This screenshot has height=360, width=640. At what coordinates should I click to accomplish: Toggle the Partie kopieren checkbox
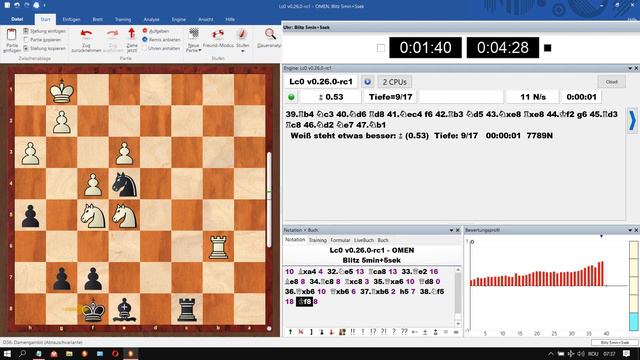26,40
